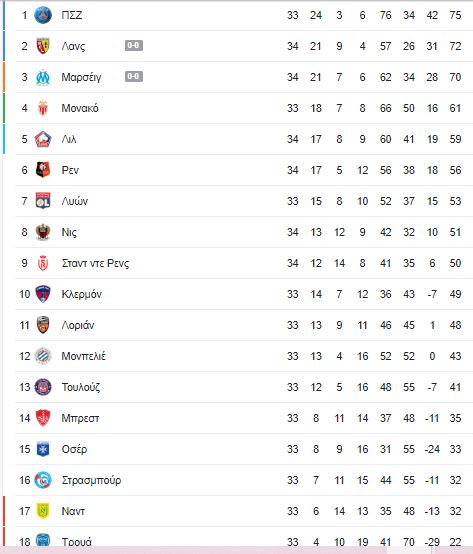This screenshot has height=554, width=473.
Task: Select the Μονακό club badge
Action: (43, 108)
